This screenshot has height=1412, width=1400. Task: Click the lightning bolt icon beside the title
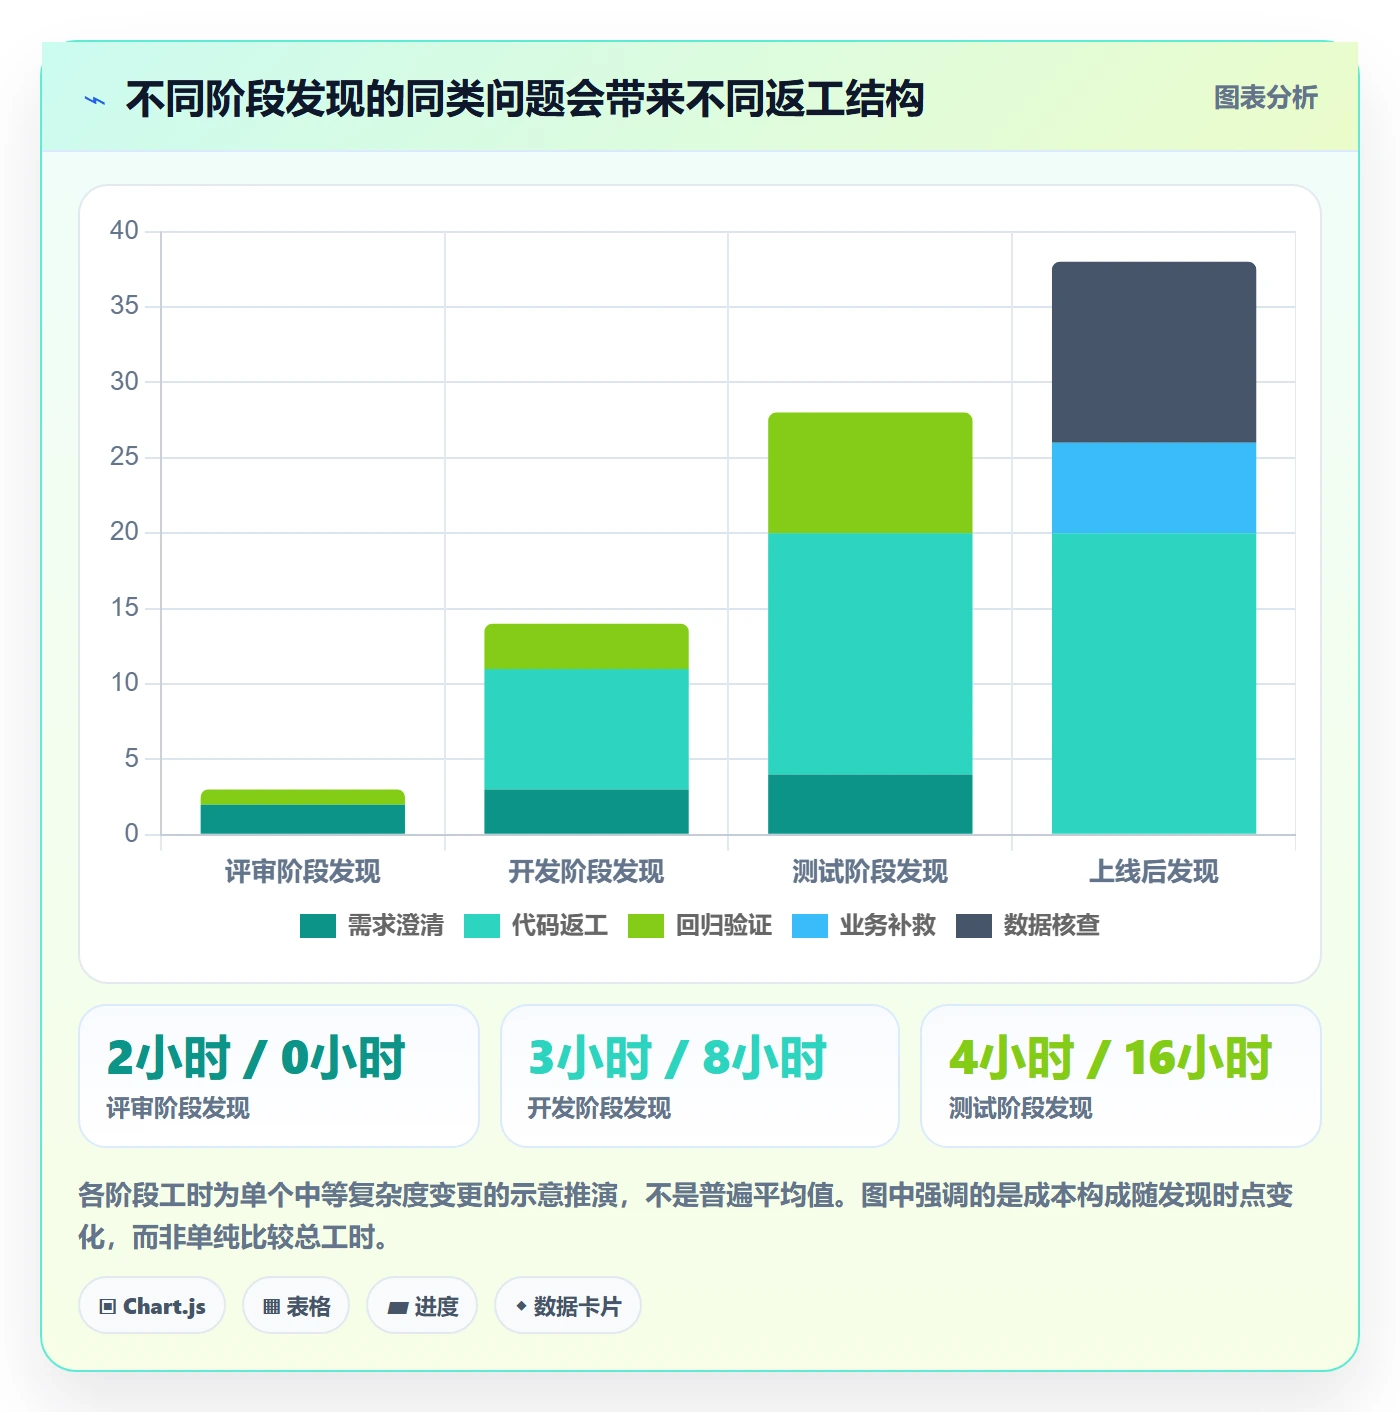pos(96,100)
